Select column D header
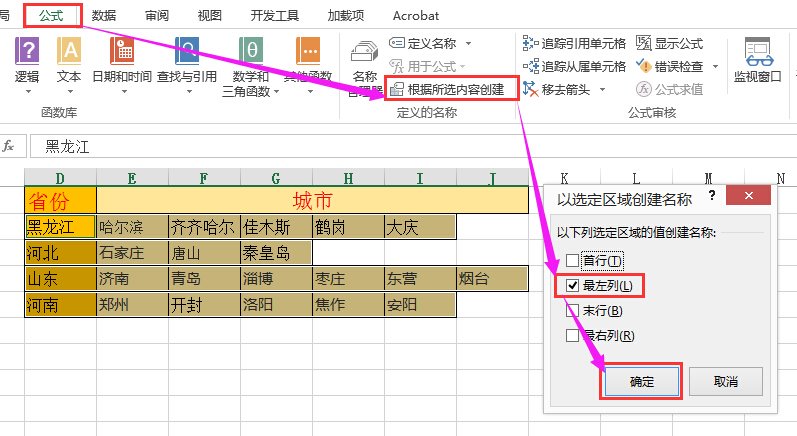Screen dimensions: 797x436 tap(60, 178)
